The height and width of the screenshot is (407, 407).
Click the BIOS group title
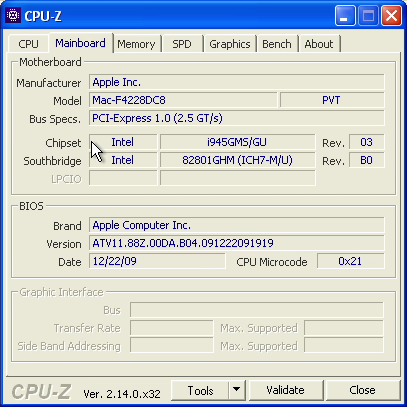click(31, 206)
